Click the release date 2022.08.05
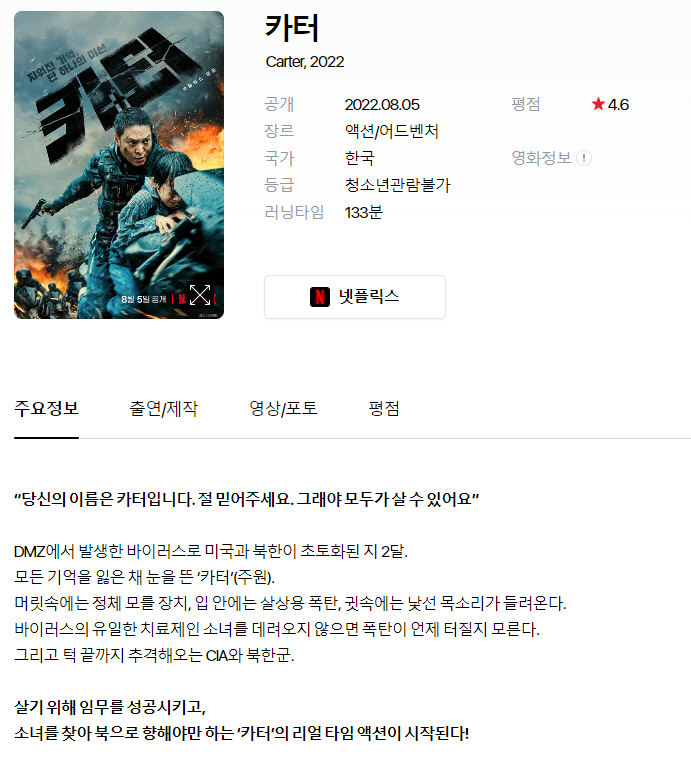This screenshot has height=767, width=691. pyautogui.click(x=382, y=105)
